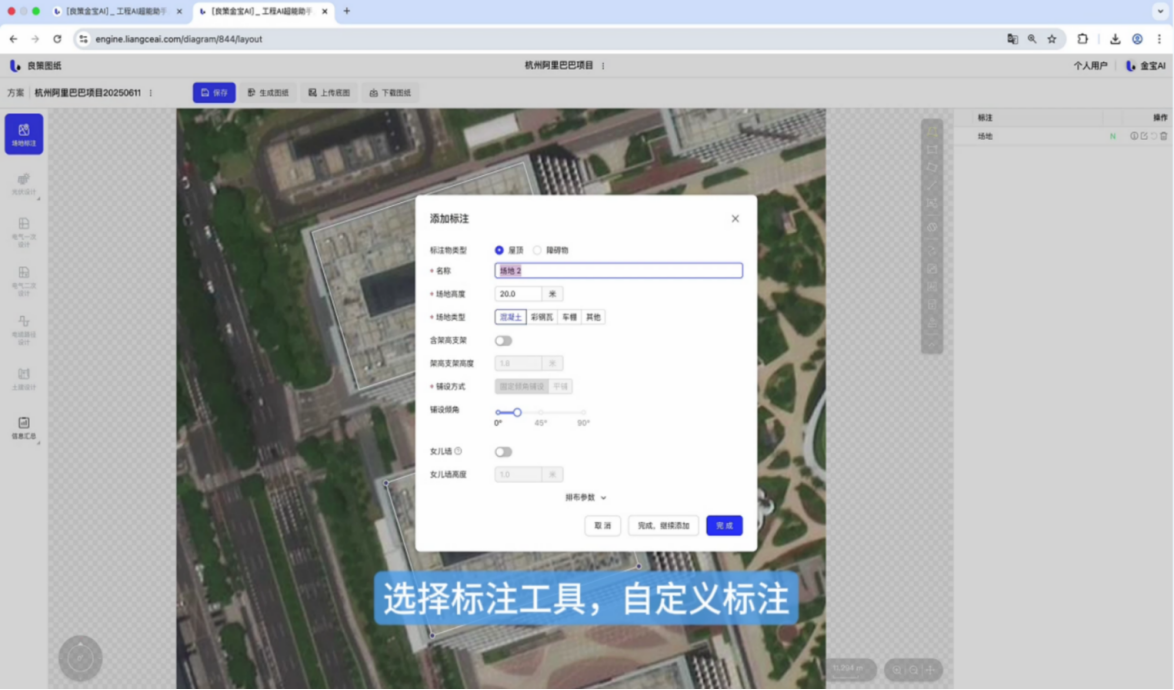Click the info icon in 场地 row
This screenshot has height=690, width=1174.
1134,136
